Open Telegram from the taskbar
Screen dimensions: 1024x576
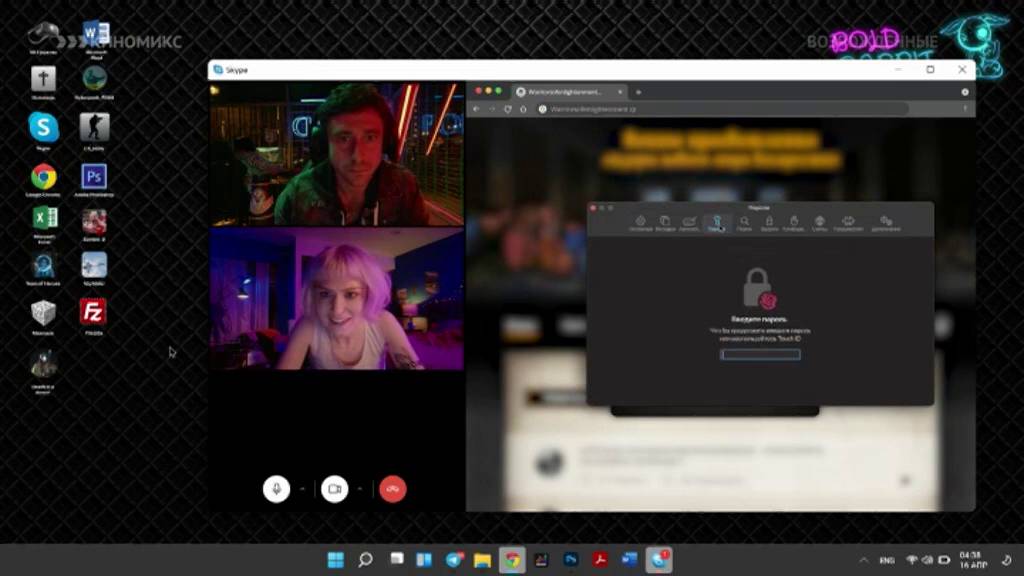[x=455, y=560]
